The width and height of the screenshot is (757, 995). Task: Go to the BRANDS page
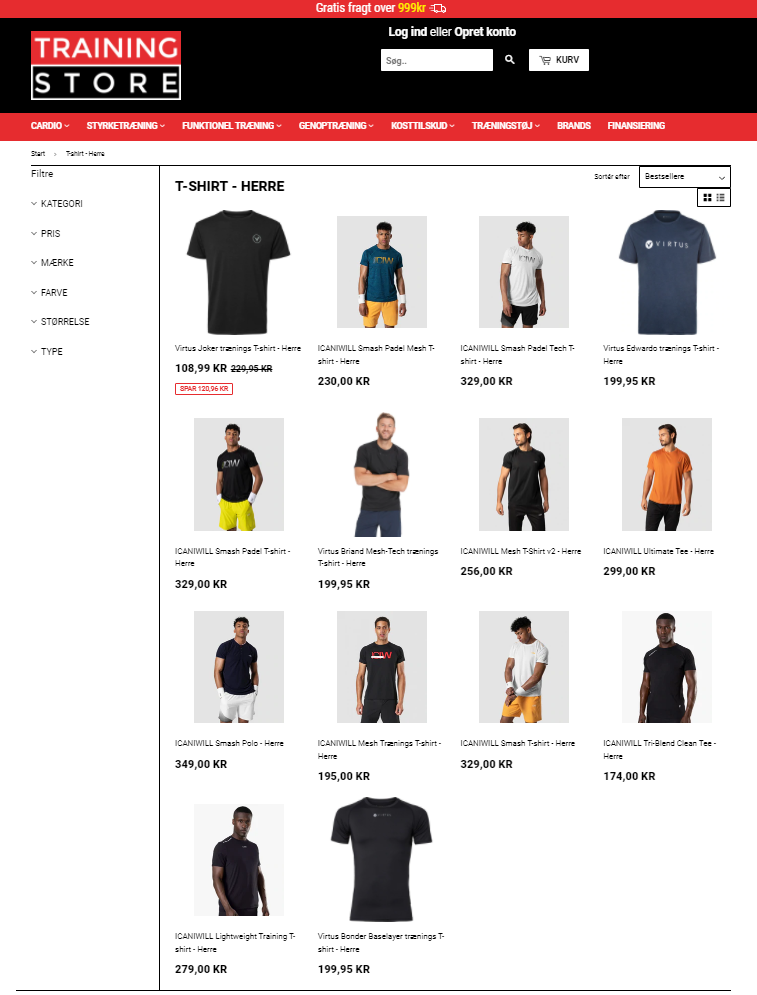574,126
